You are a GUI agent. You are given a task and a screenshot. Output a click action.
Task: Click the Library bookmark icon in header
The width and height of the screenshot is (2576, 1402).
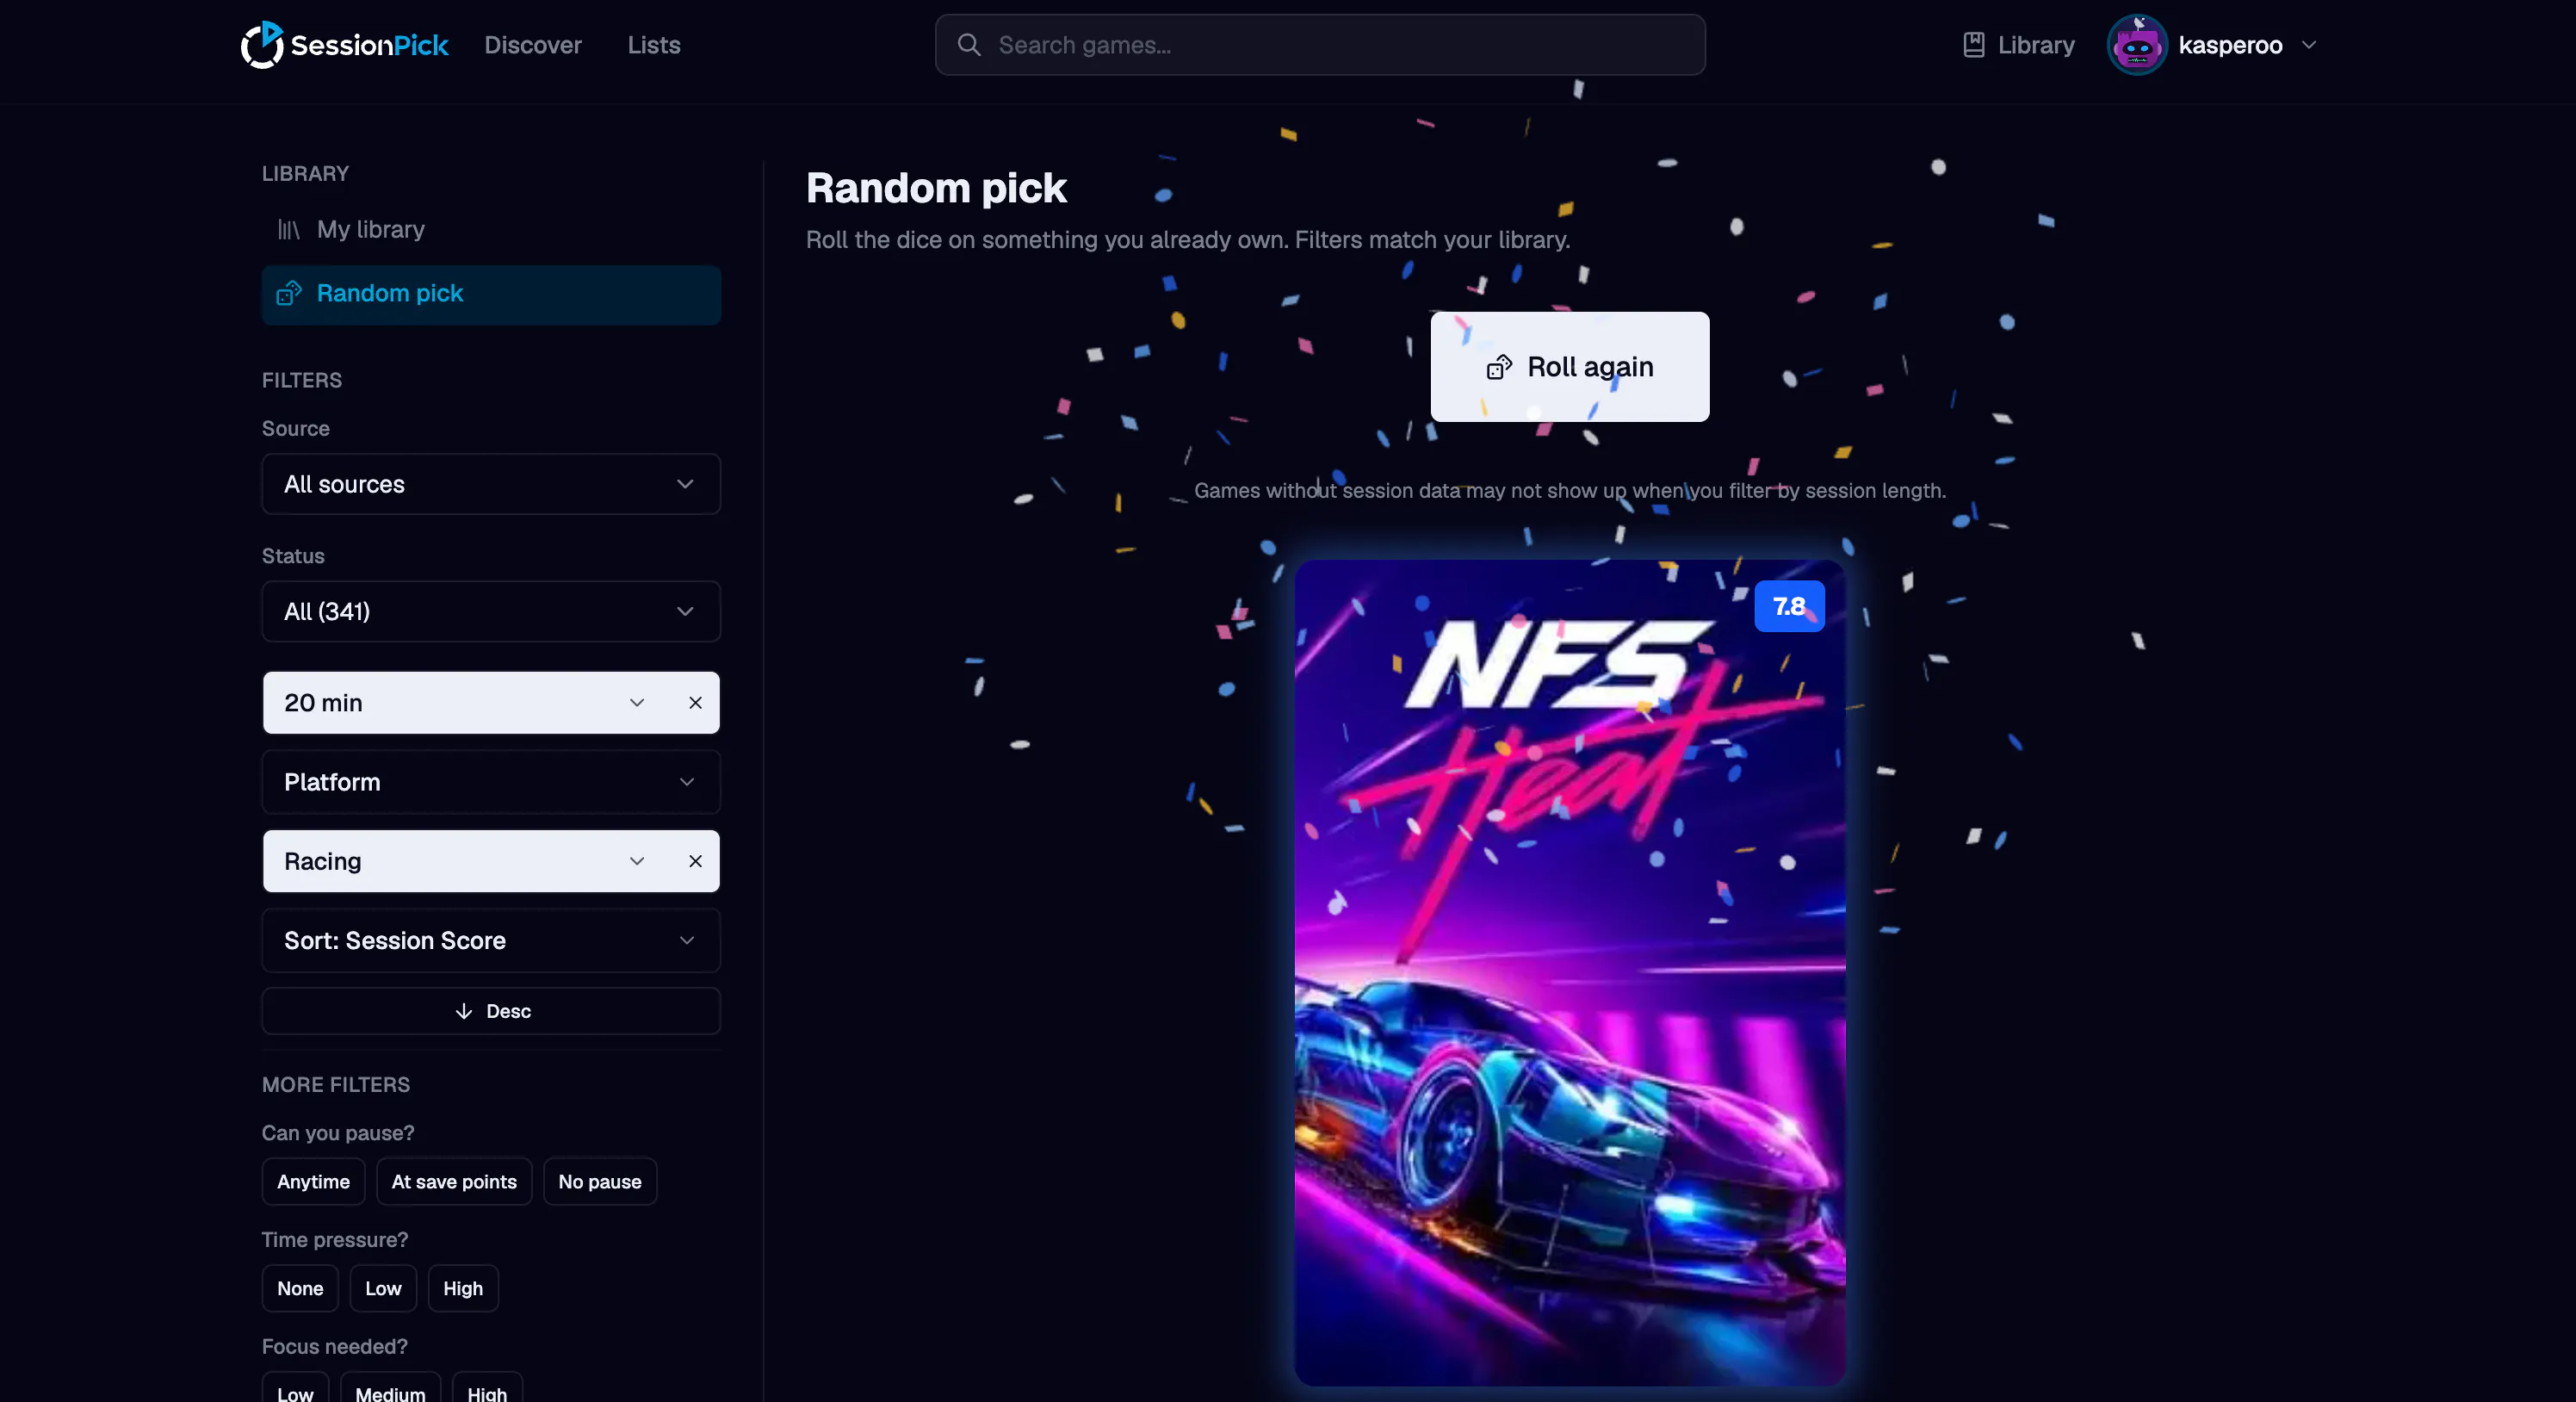(1973, 45)
